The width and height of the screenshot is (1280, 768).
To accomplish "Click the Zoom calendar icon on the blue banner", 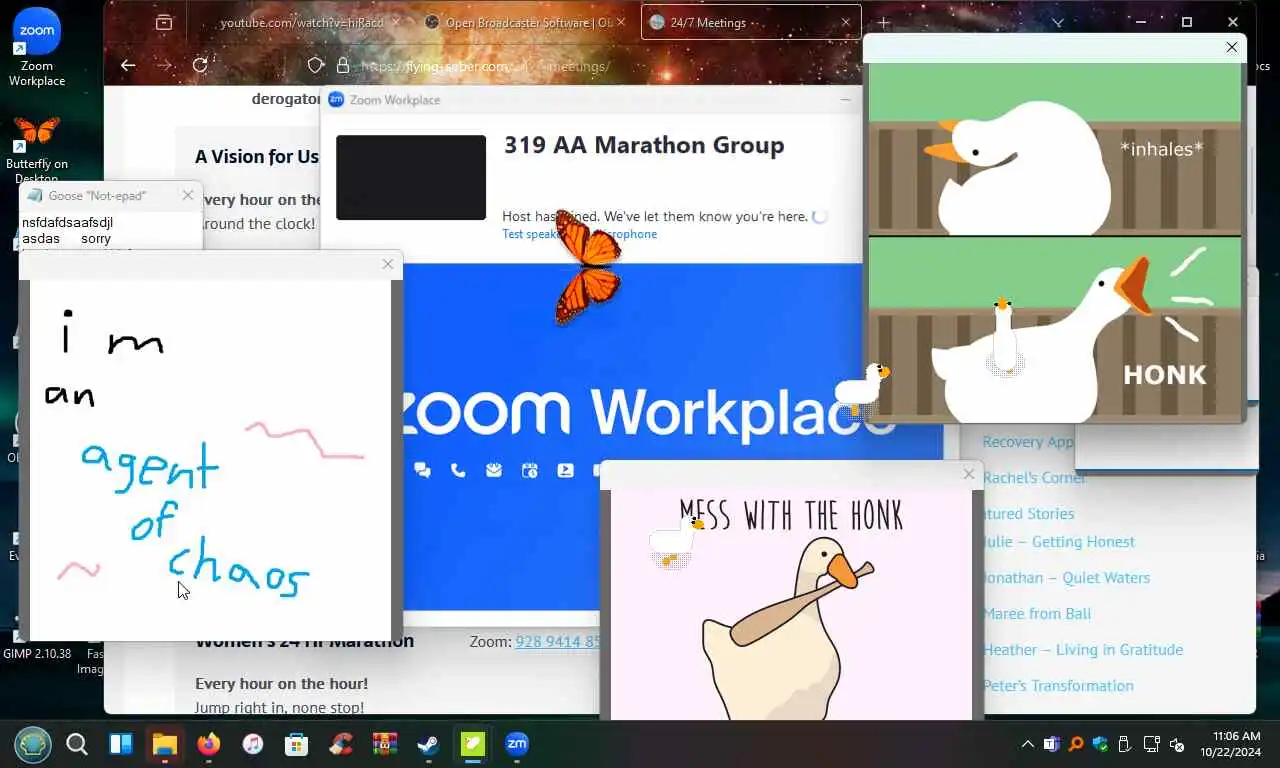I will pos(530,470).
